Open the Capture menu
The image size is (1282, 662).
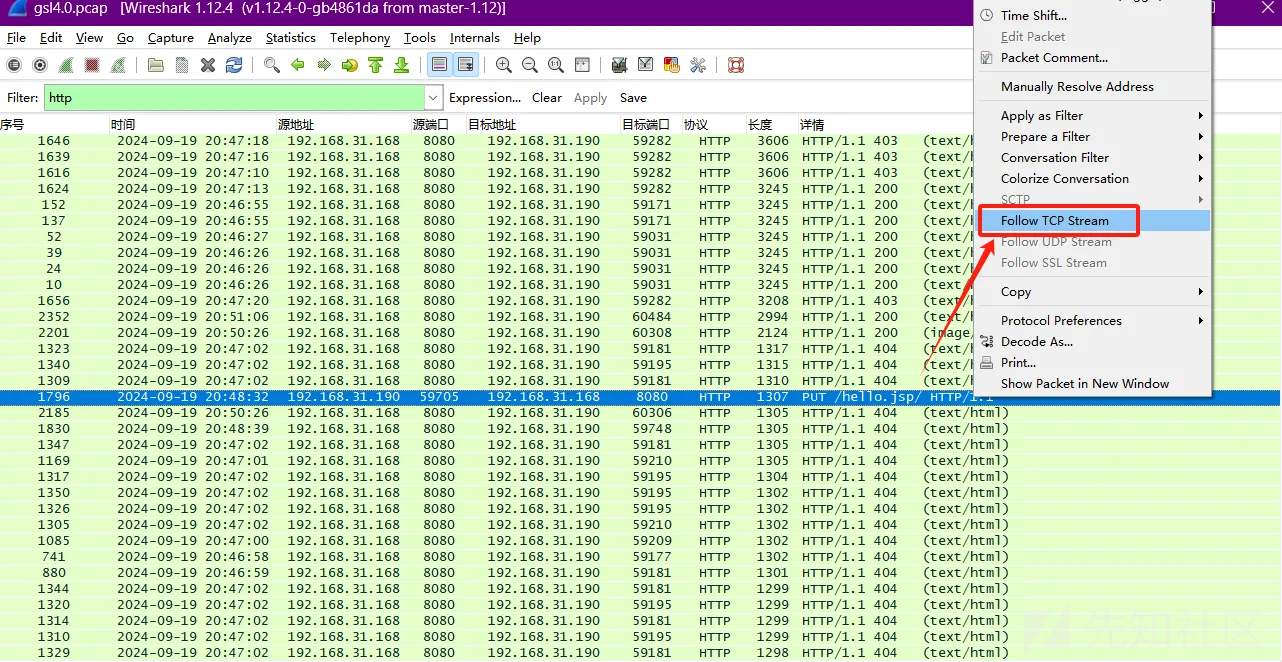(171, 38)
